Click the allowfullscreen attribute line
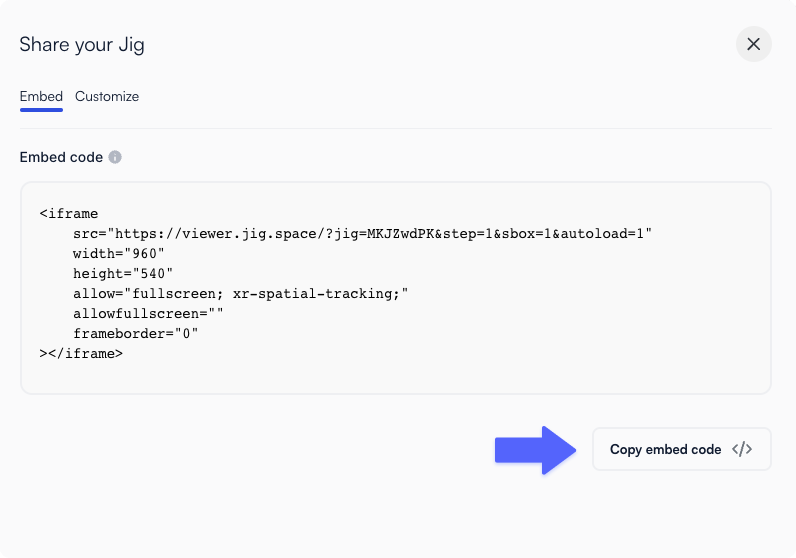The image size is (796, 558). pos(148,313)
